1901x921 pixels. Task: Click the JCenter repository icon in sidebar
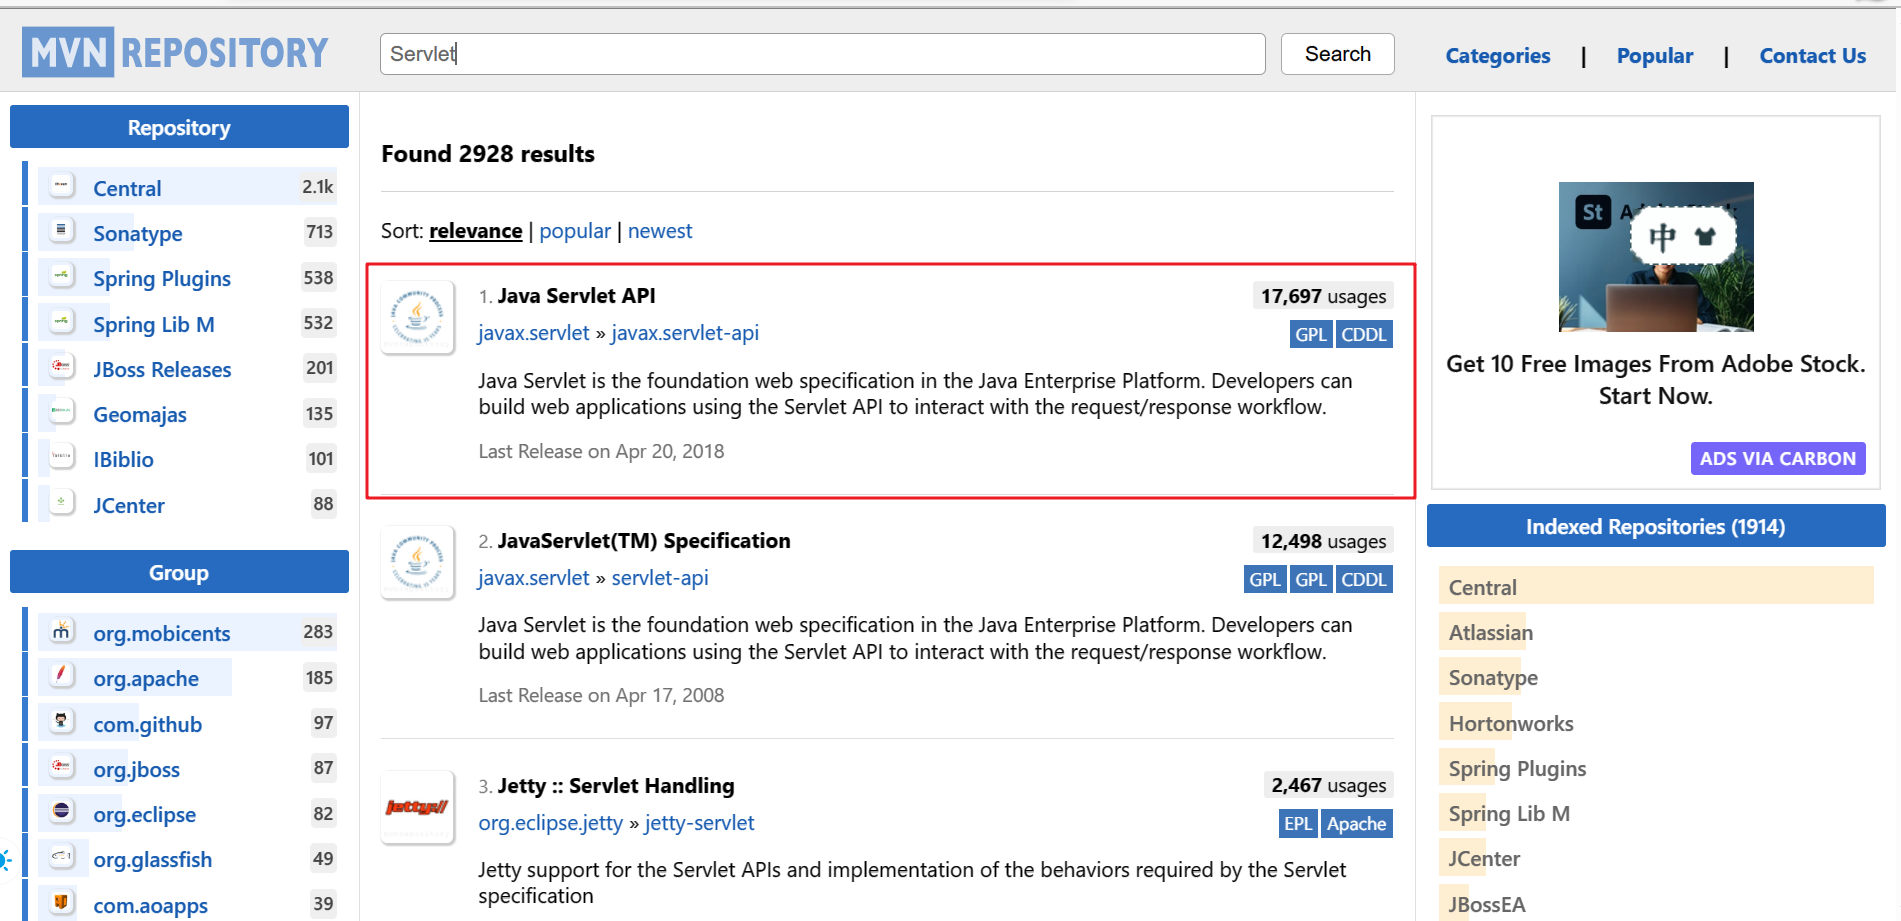(x=62, y=502)
